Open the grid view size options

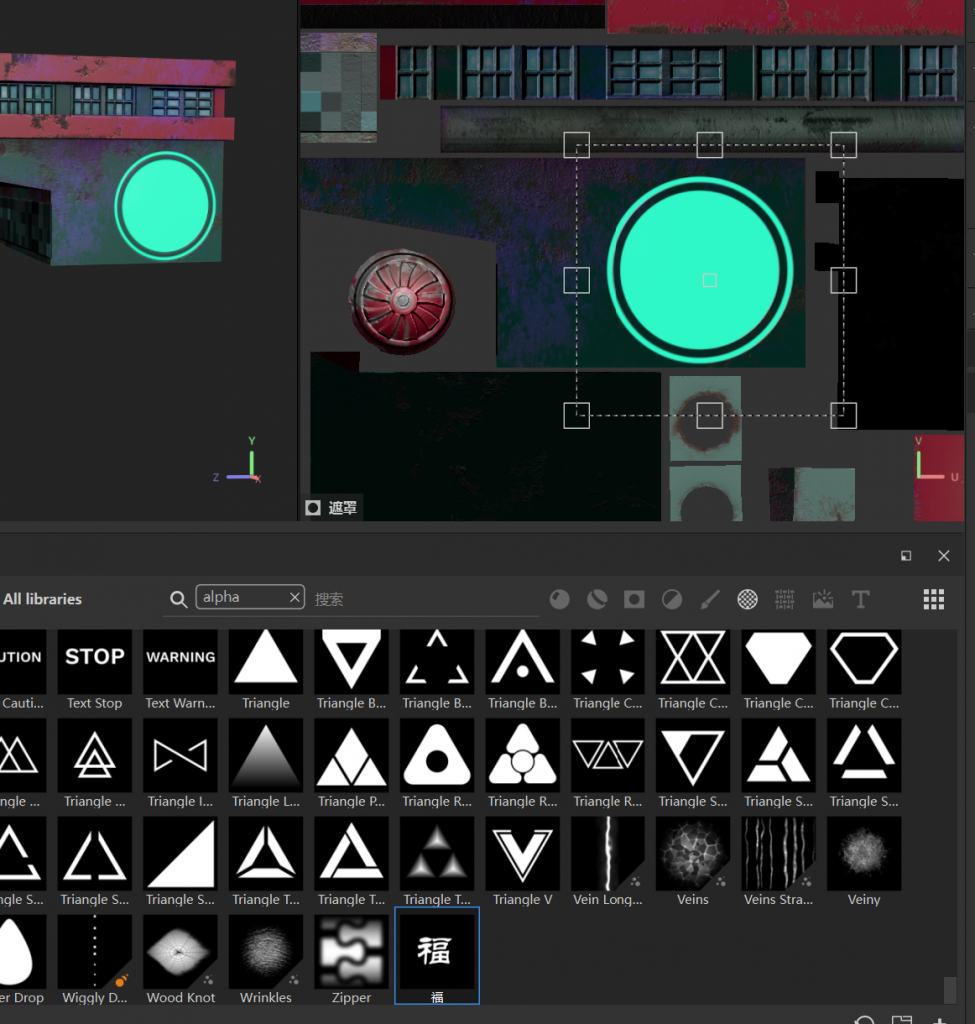click(933, 599)
